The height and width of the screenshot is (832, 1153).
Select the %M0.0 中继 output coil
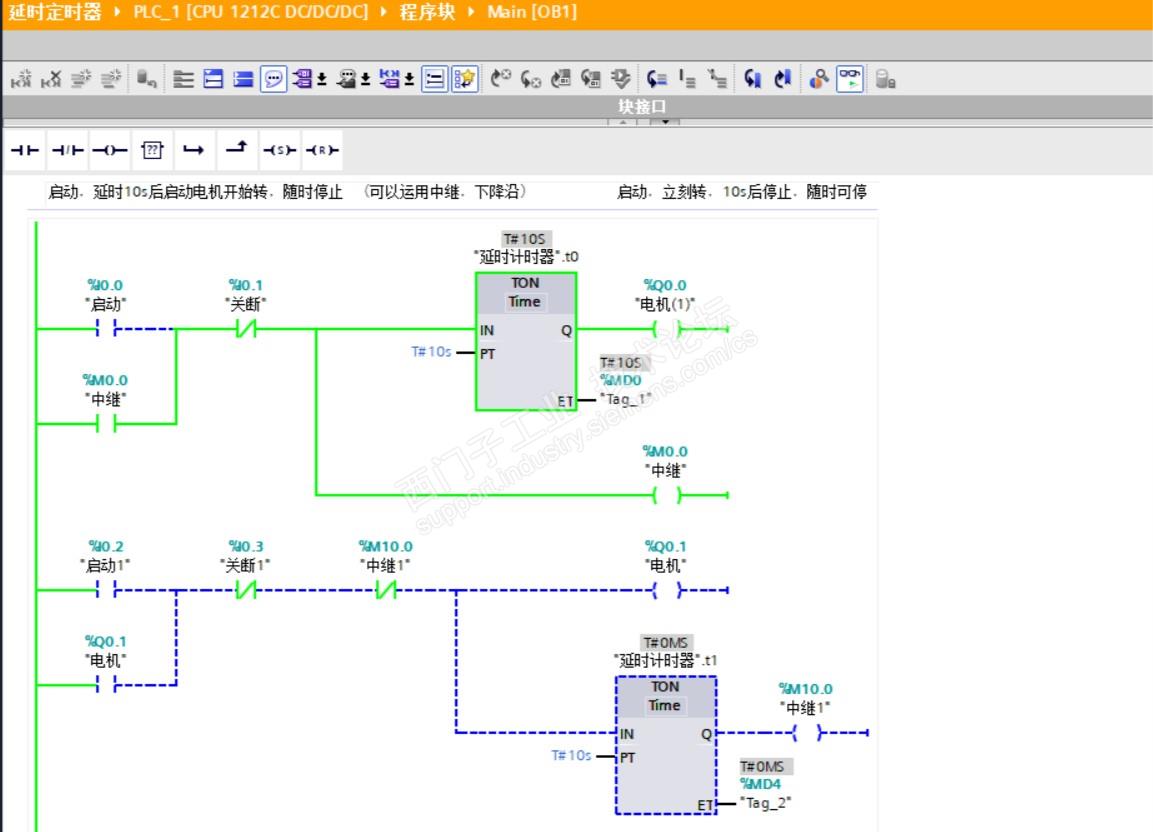(x=666, y=495)
